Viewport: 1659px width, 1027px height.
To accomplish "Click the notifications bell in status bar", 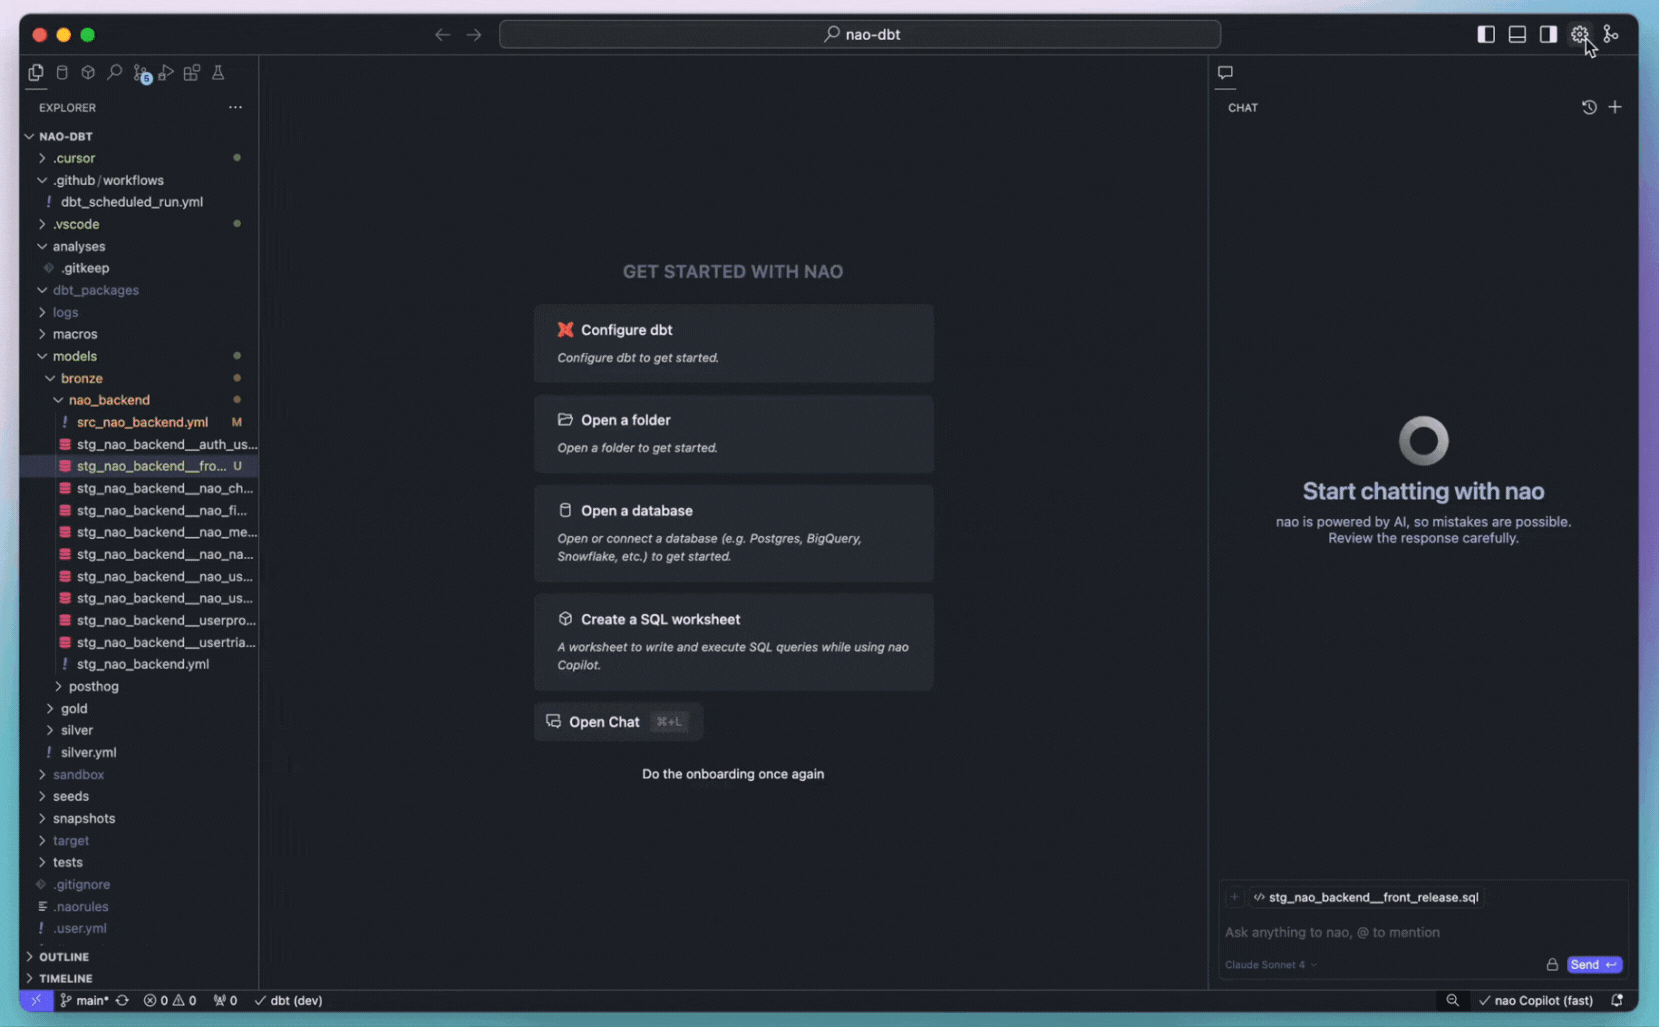I will 1616,1000.
